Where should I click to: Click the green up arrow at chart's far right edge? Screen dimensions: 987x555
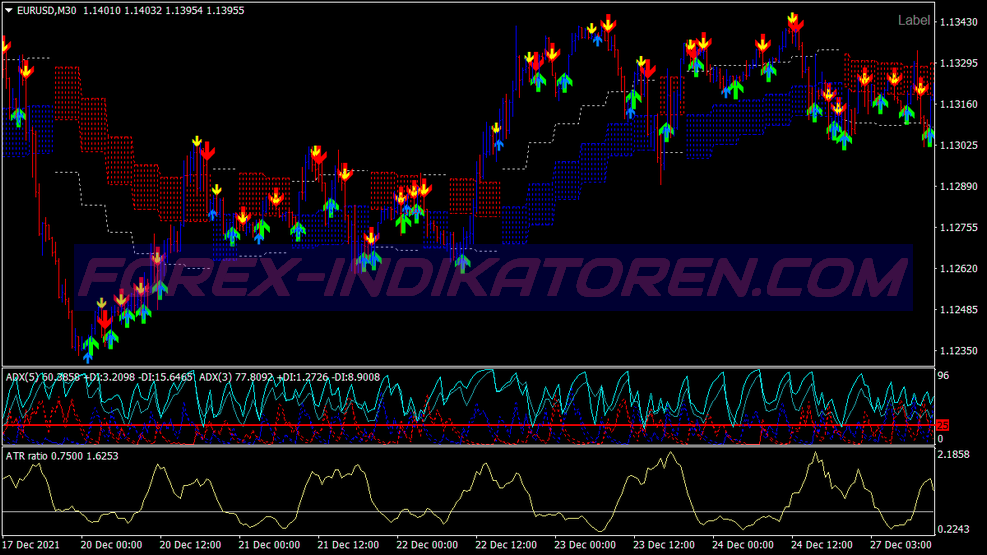pos(929,136)
